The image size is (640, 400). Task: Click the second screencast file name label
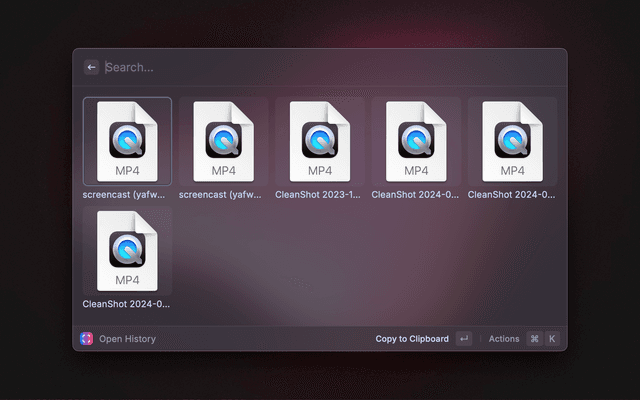point(223,195)
